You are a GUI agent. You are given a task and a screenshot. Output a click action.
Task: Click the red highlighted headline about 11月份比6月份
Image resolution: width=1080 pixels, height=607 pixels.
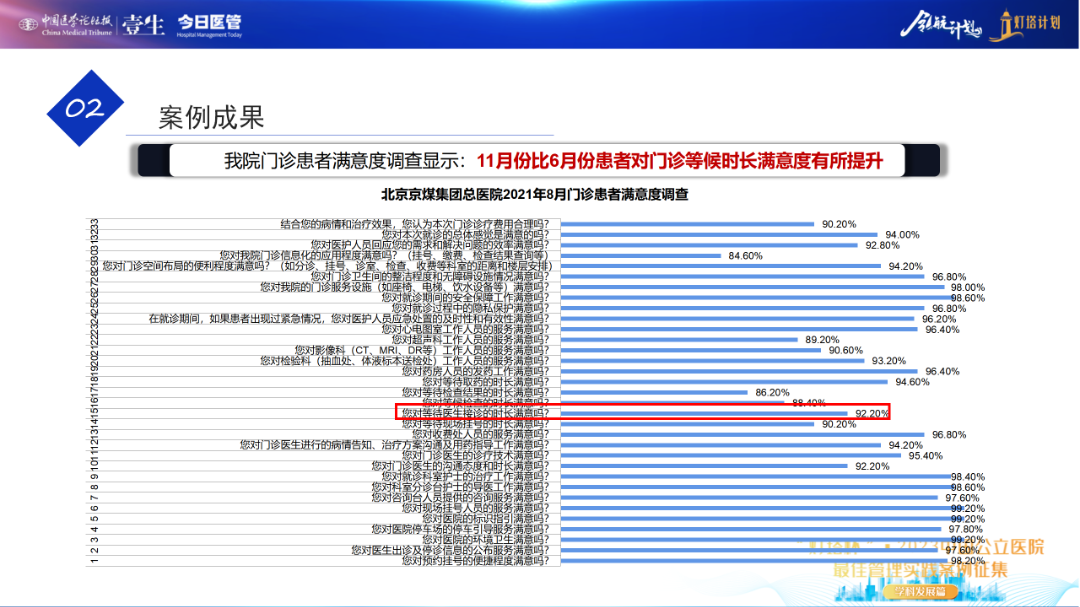680,160
